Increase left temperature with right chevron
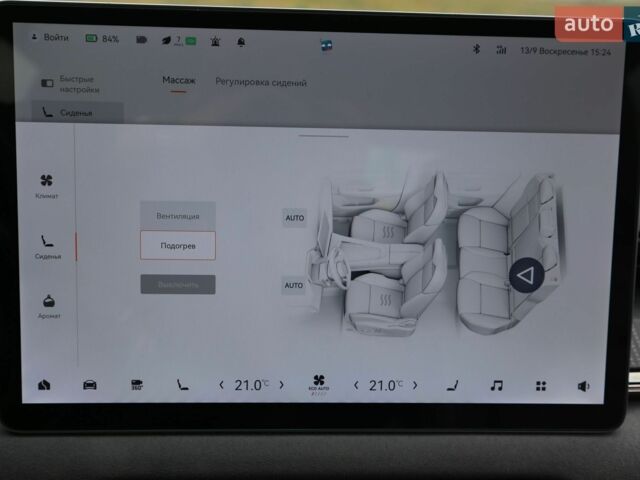The image size is (640, 480). (282, 385)
